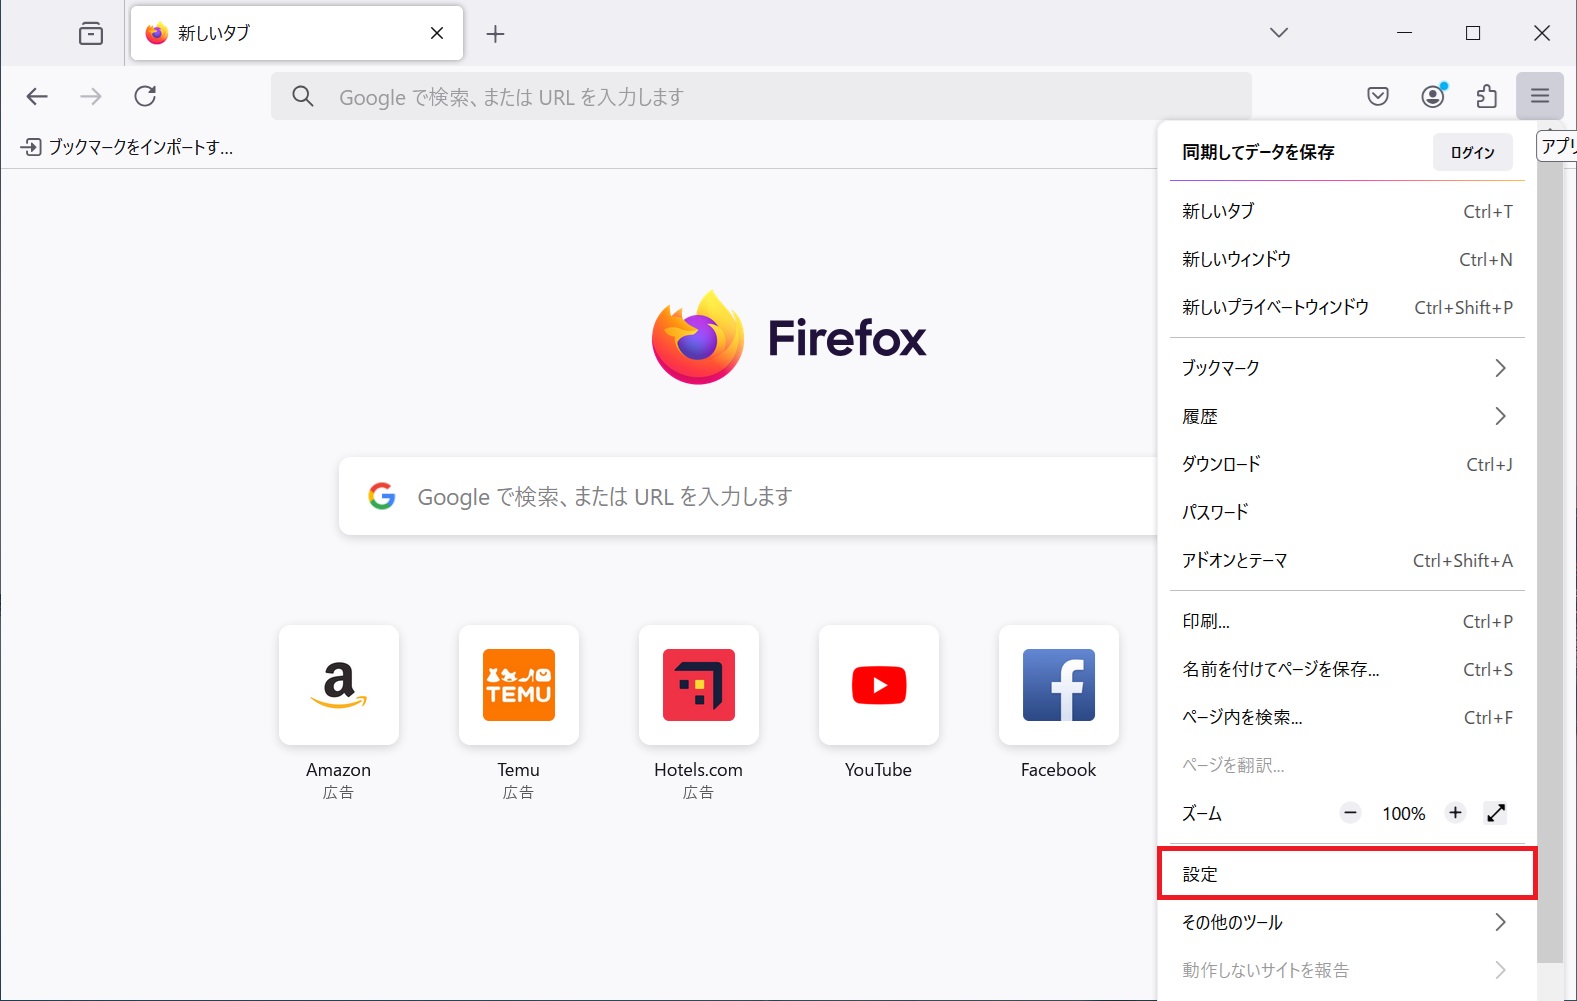Expand the ブックマーク submenu
The image size is (1577, 1001).
[1347, 368]
